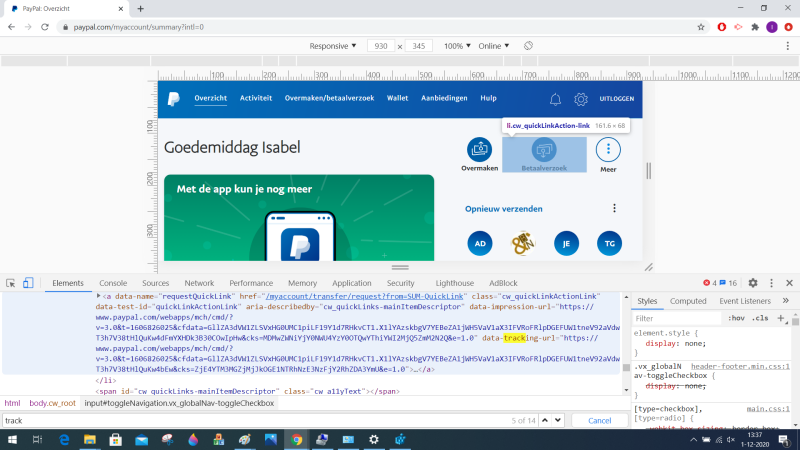Go to previous search result
This screenshot has width=800, height=450.
point(545,420)
